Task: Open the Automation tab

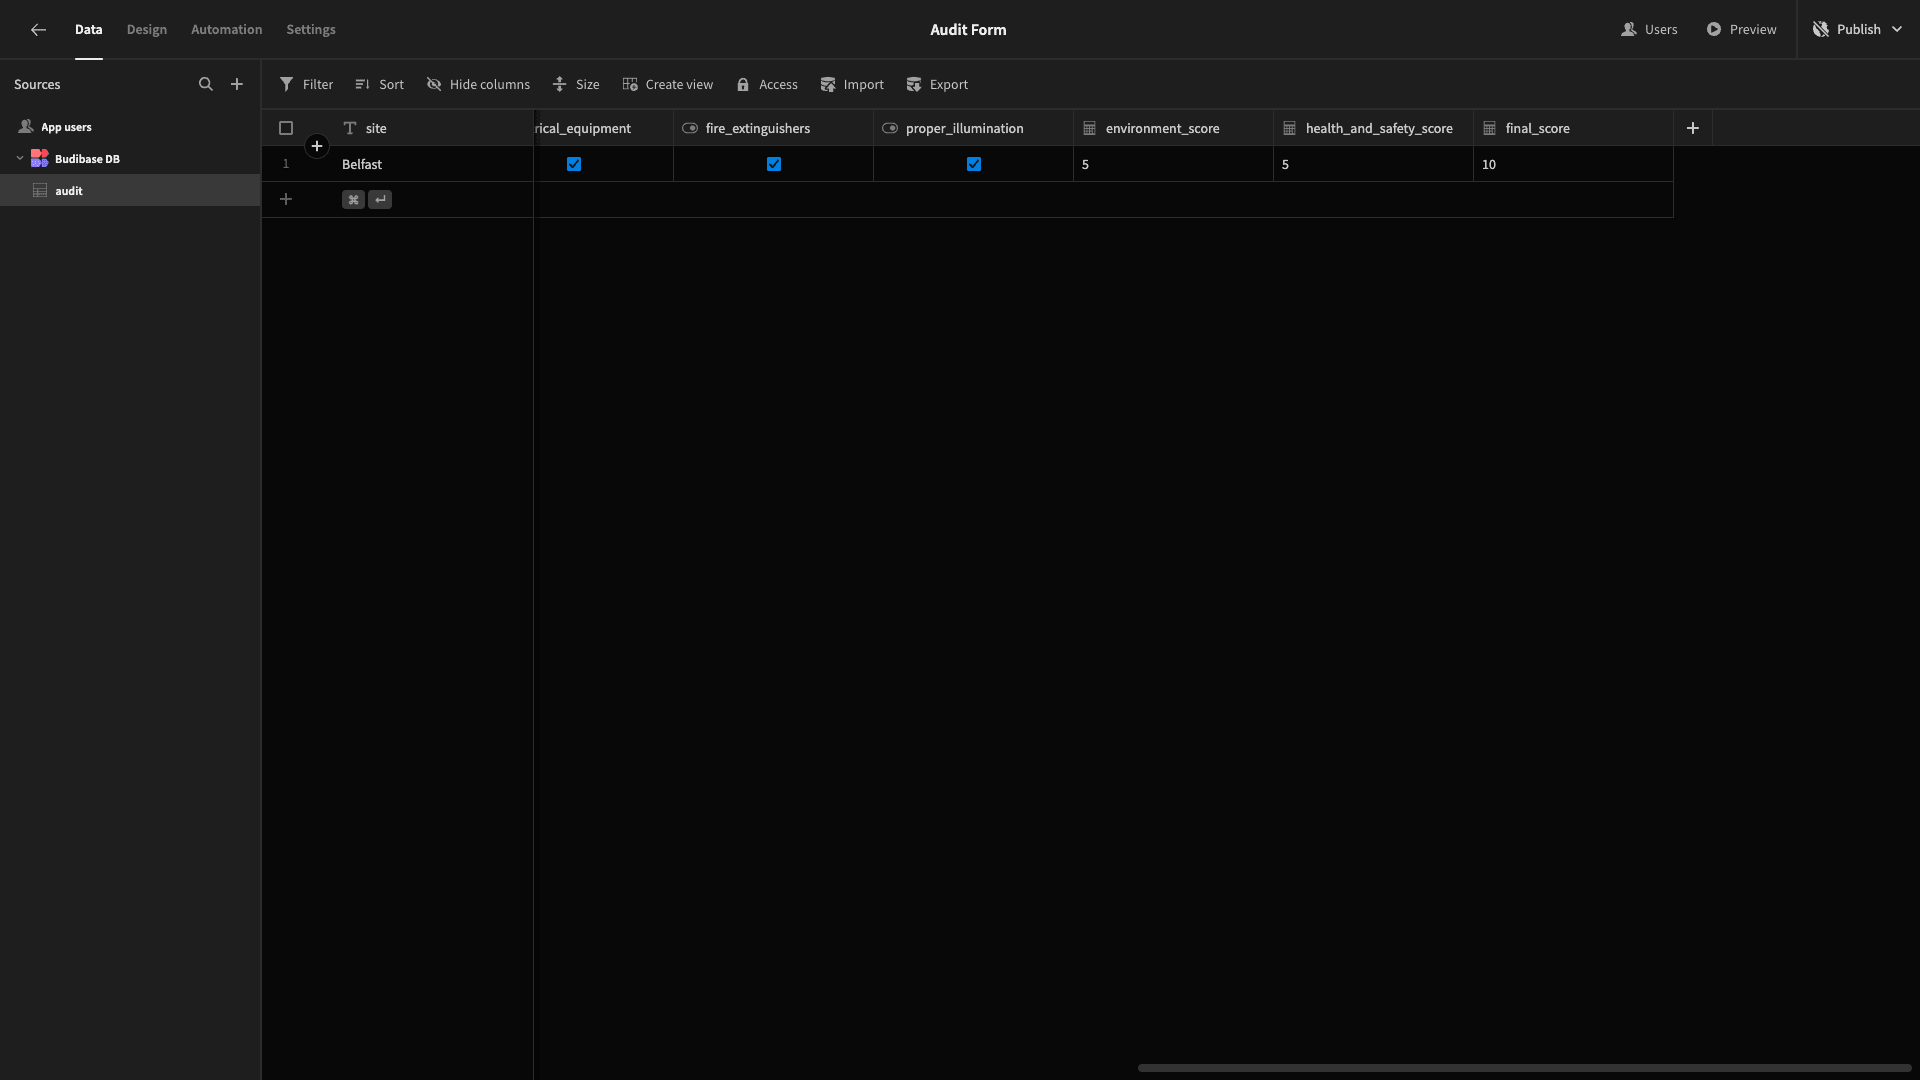Action: (227, 30)
